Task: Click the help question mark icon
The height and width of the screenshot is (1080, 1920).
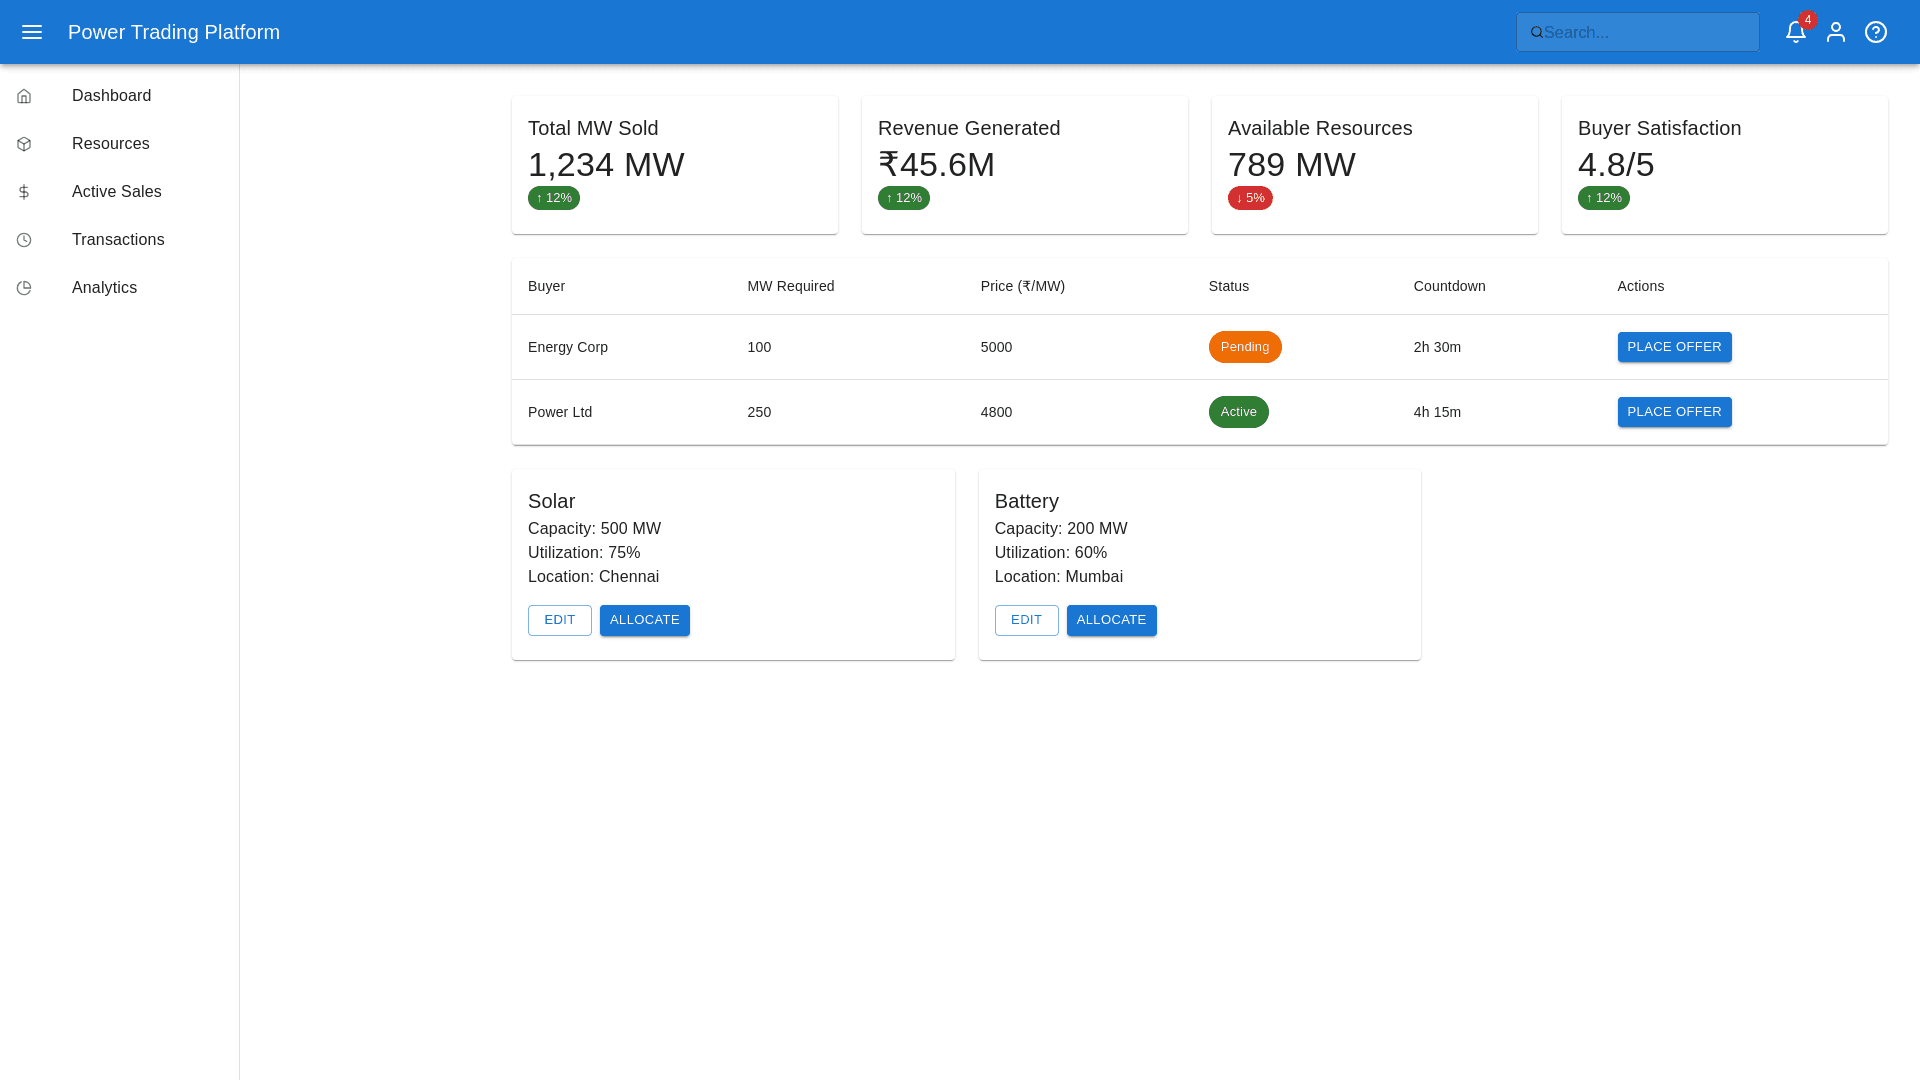Action: pyautogui.click(x=1876, y=32)
